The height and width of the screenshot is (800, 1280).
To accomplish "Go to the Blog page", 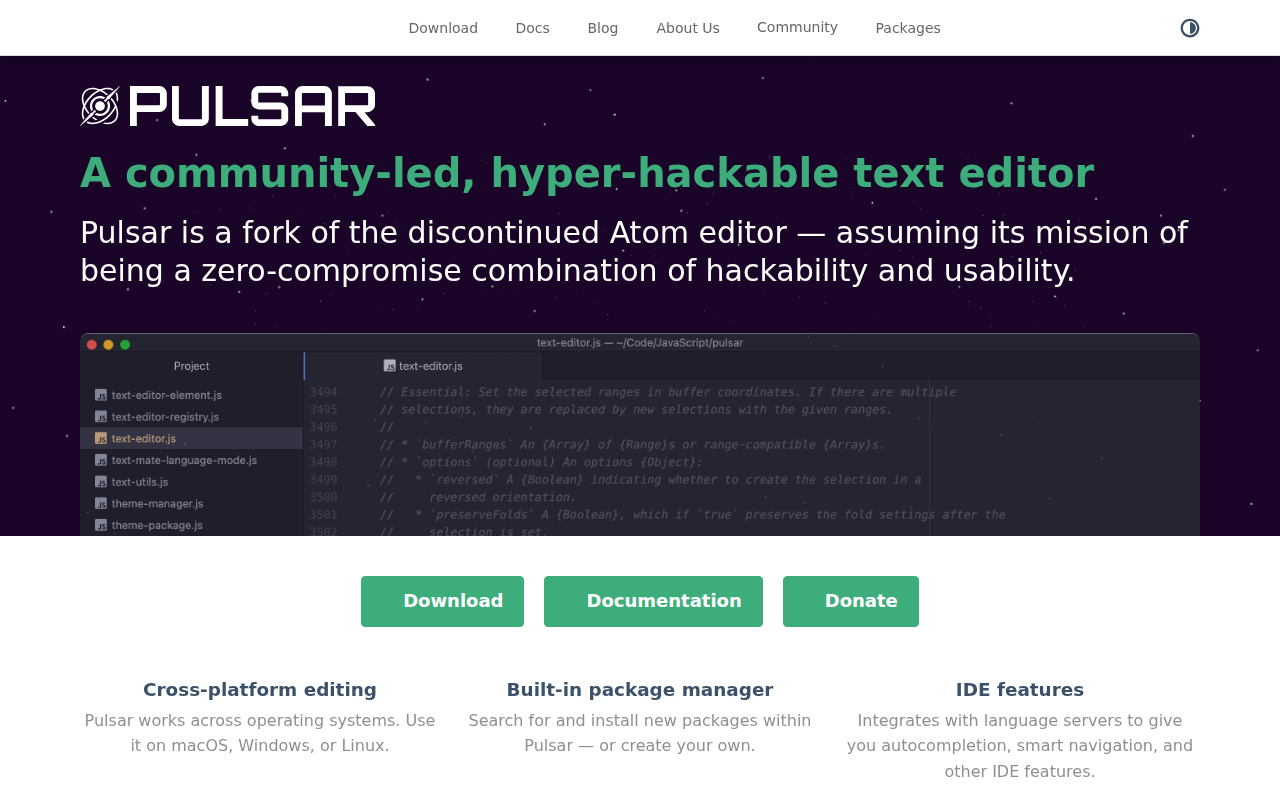I will pos(602,28).
